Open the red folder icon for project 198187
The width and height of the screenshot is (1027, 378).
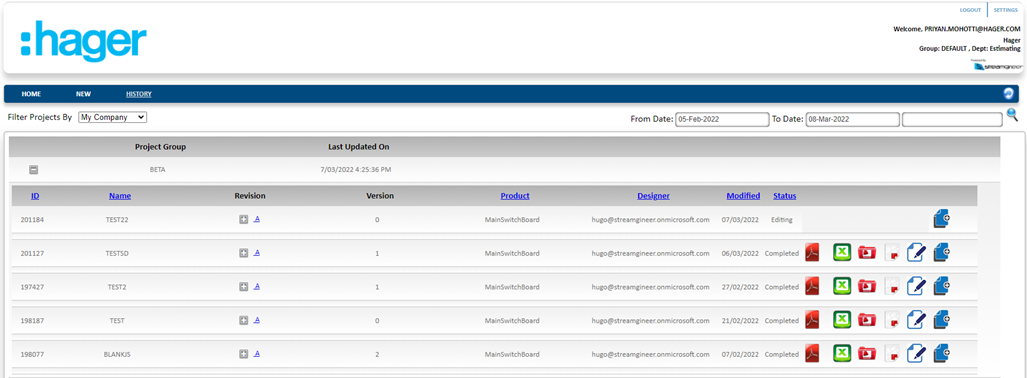point(867,320)
